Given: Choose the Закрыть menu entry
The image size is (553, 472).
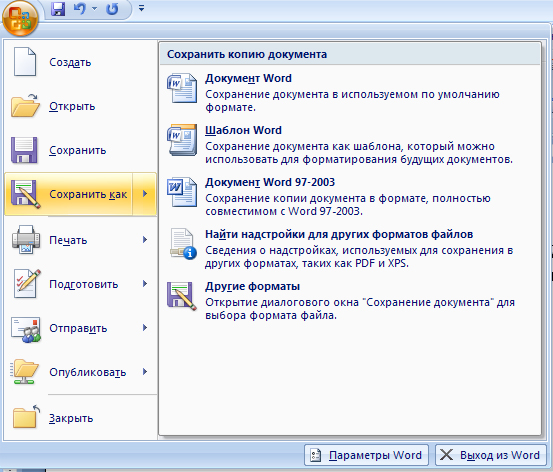Looking at the screenshot, I should coord(81,418).
